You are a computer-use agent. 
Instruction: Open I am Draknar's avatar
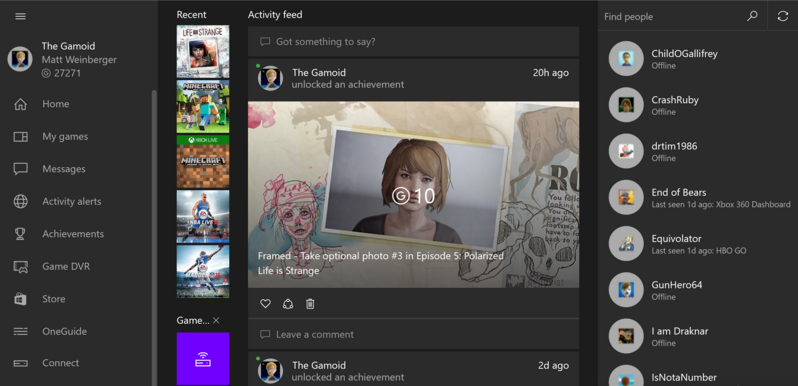626,336
